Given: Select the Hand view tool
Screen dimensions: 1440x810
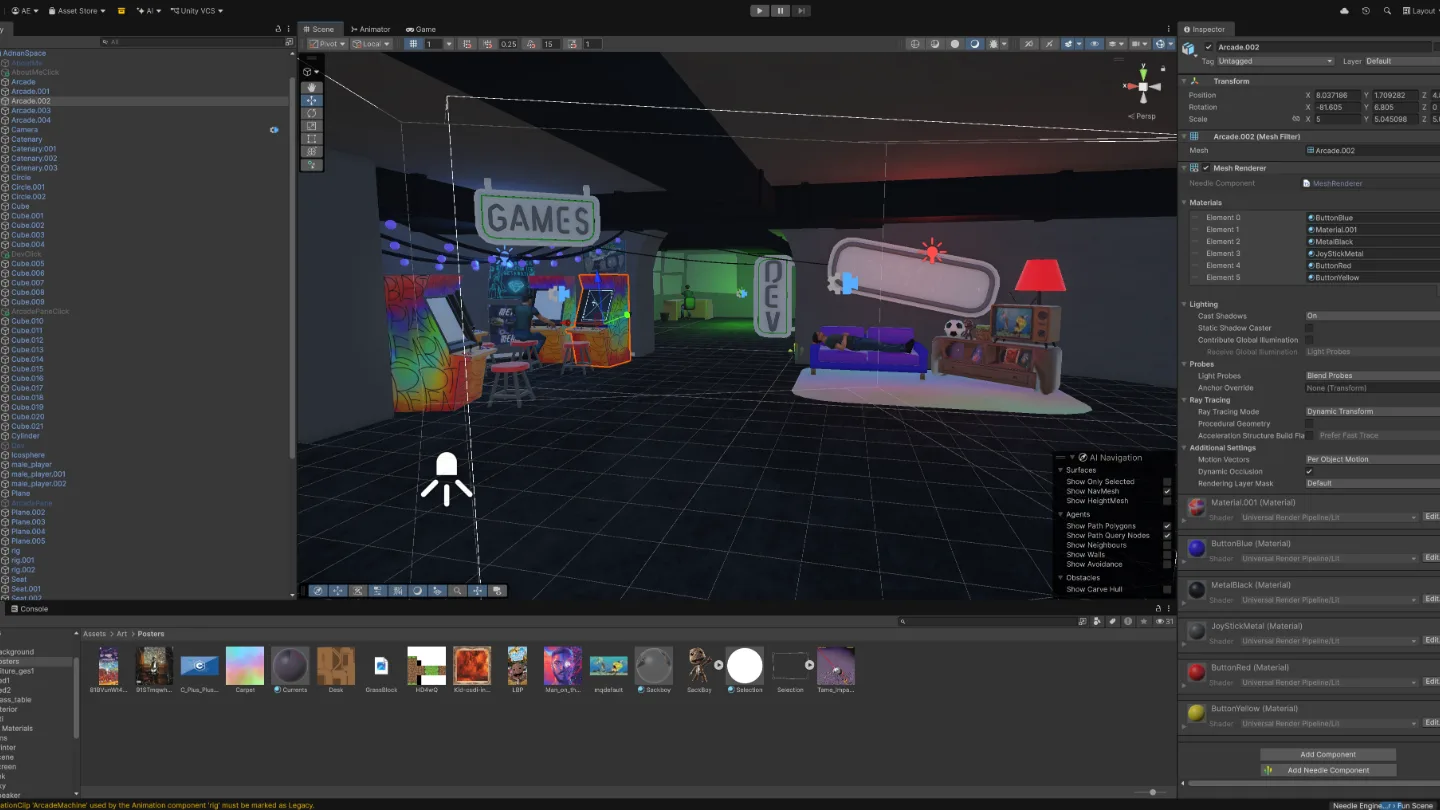Looking at the screenshot, I should point(312,88).
